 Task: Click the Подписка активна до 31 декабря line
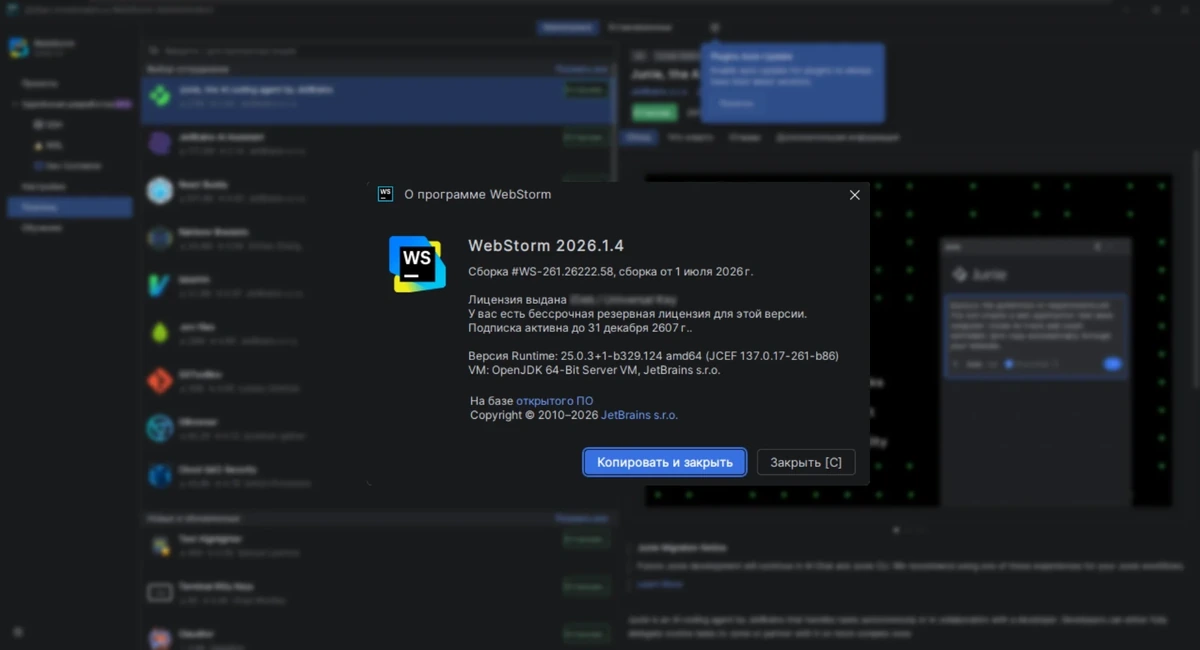(x=580, y=327)
